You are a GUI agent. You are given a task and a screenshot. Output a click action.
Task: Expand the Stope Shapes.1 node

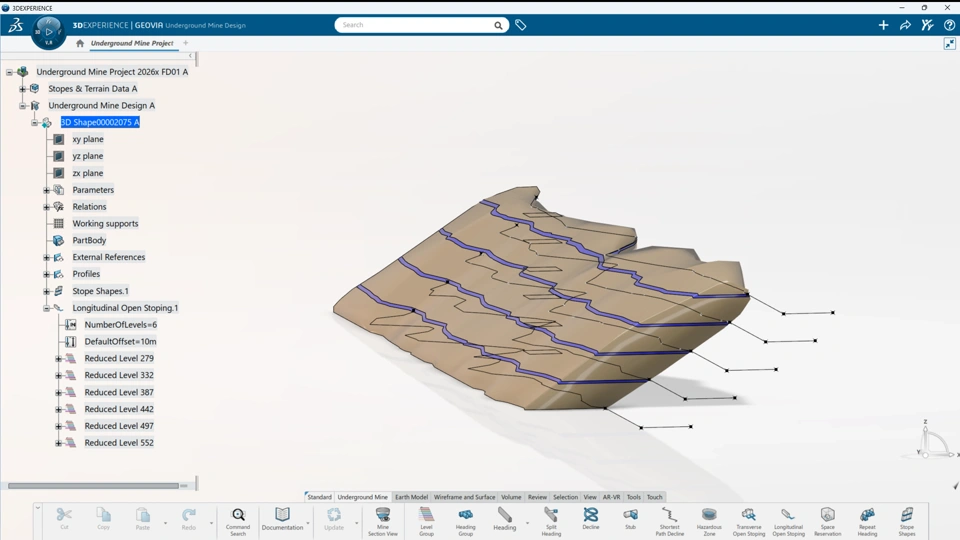click(47, 291)
